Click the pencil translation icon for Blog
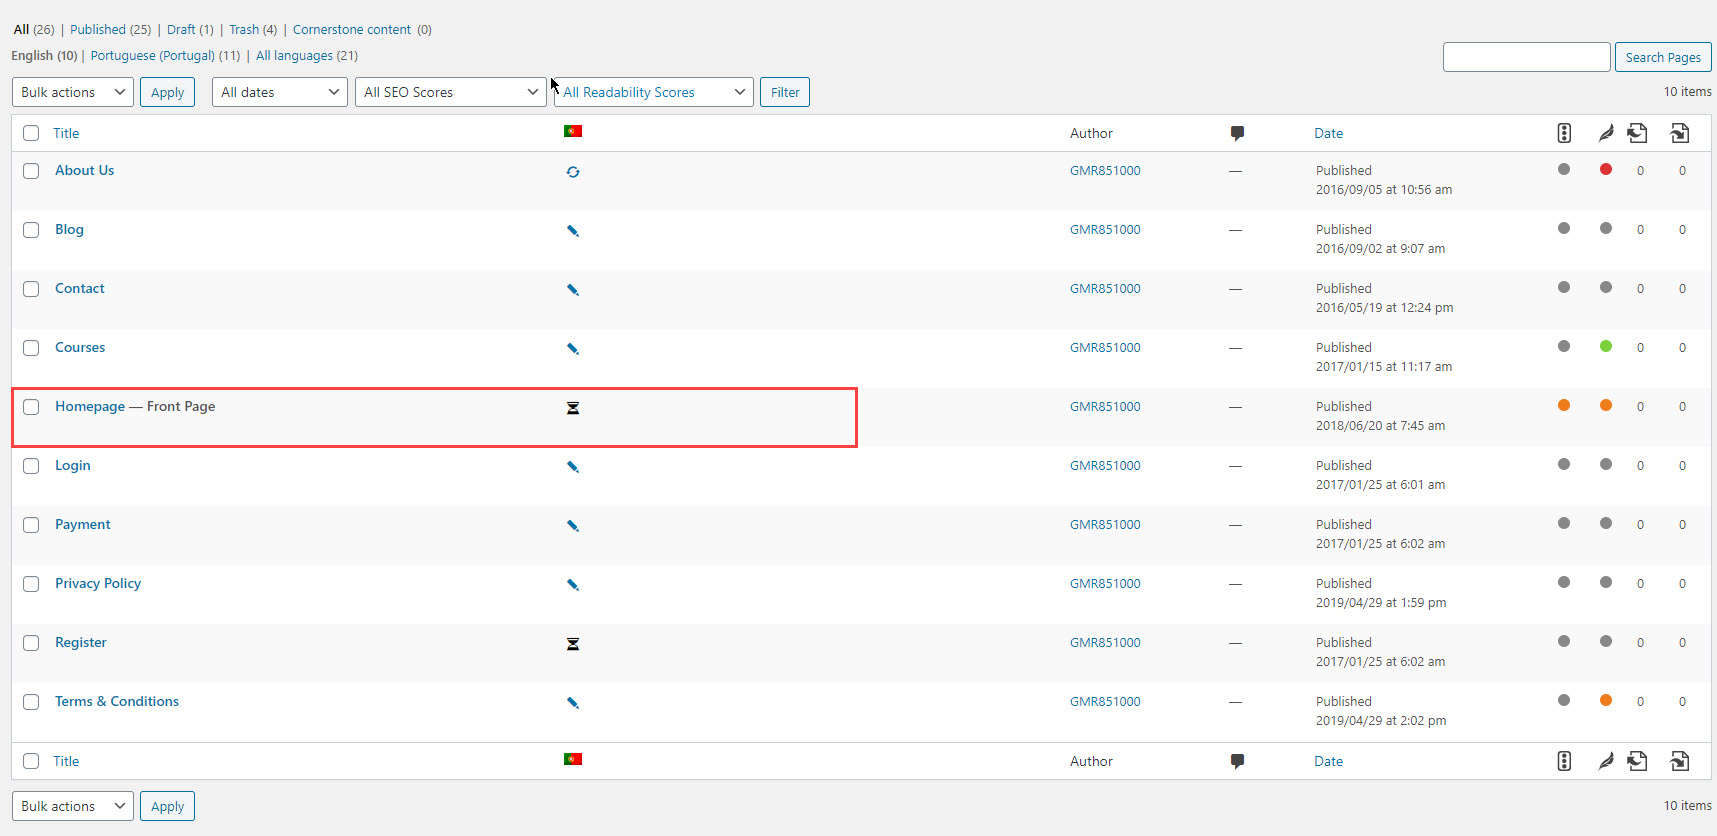Image resolution: width=1717 pixels, height=836 pixels. pyautogui.click(x=573, y=231)
